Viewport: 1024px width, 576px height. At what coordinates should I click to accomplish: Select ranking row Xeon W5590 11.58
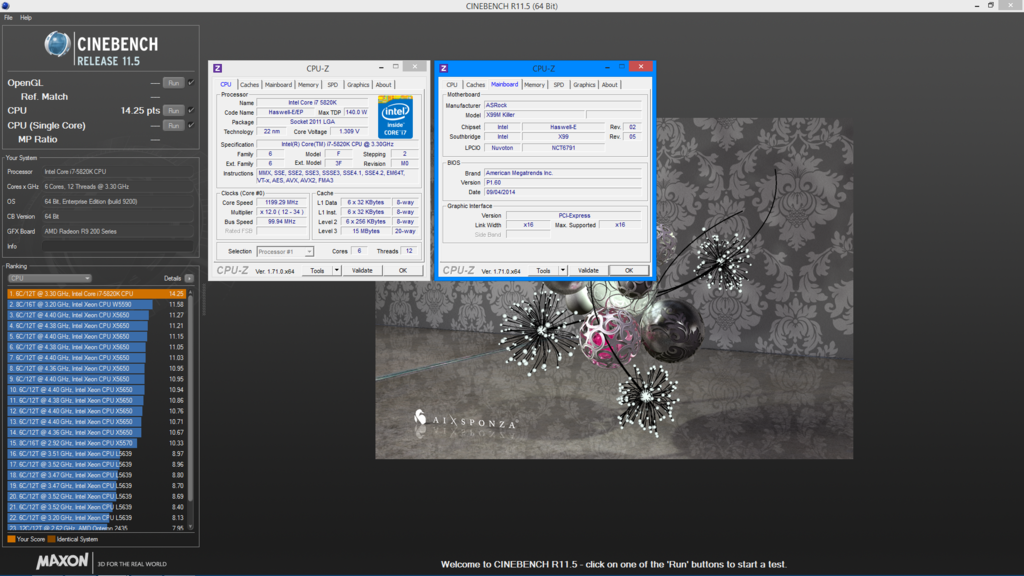(x=97, y=304)
